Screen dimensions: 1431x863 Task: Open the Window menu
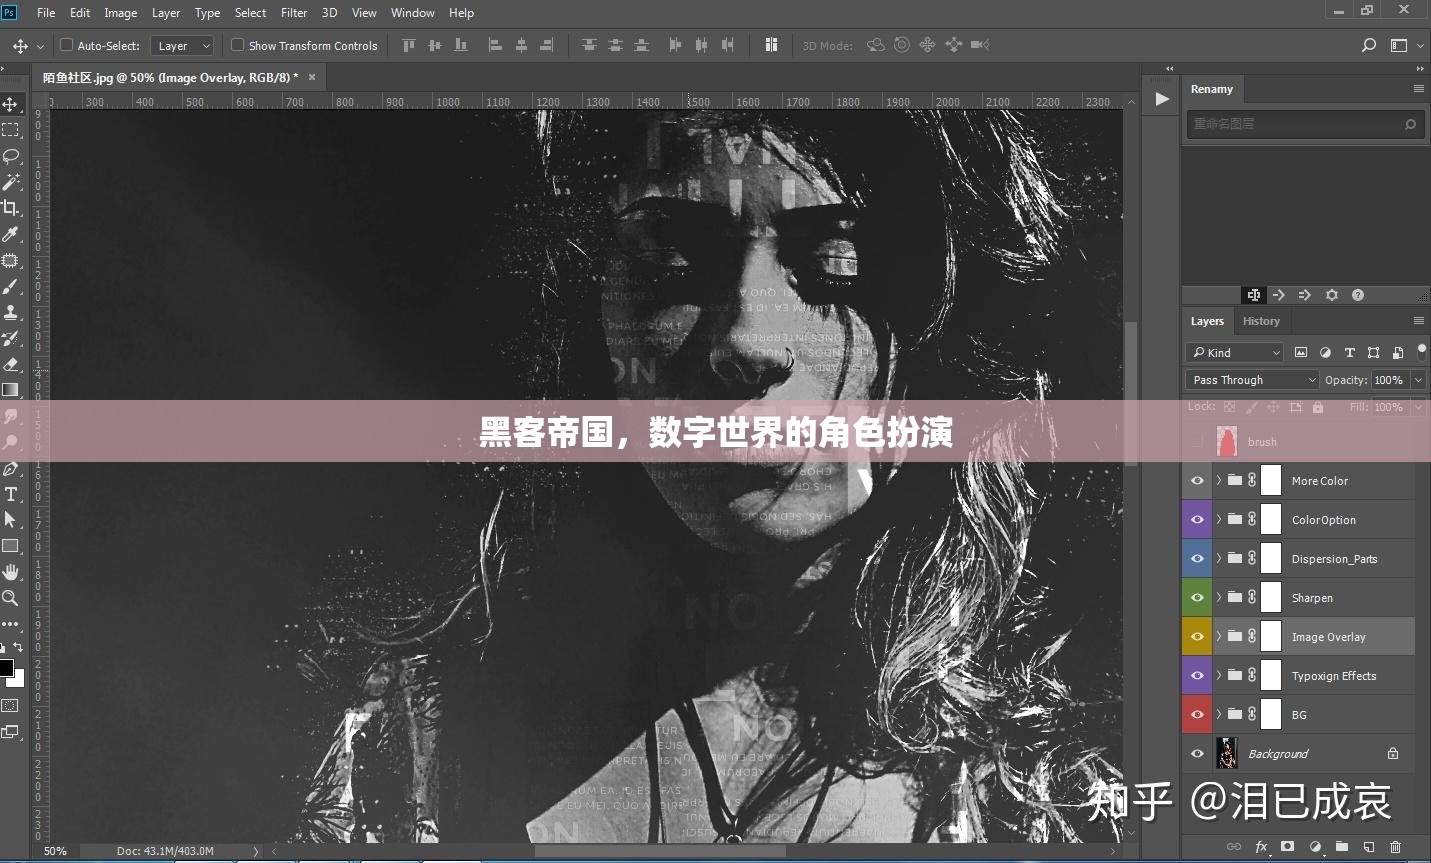[x=412, y=13]
